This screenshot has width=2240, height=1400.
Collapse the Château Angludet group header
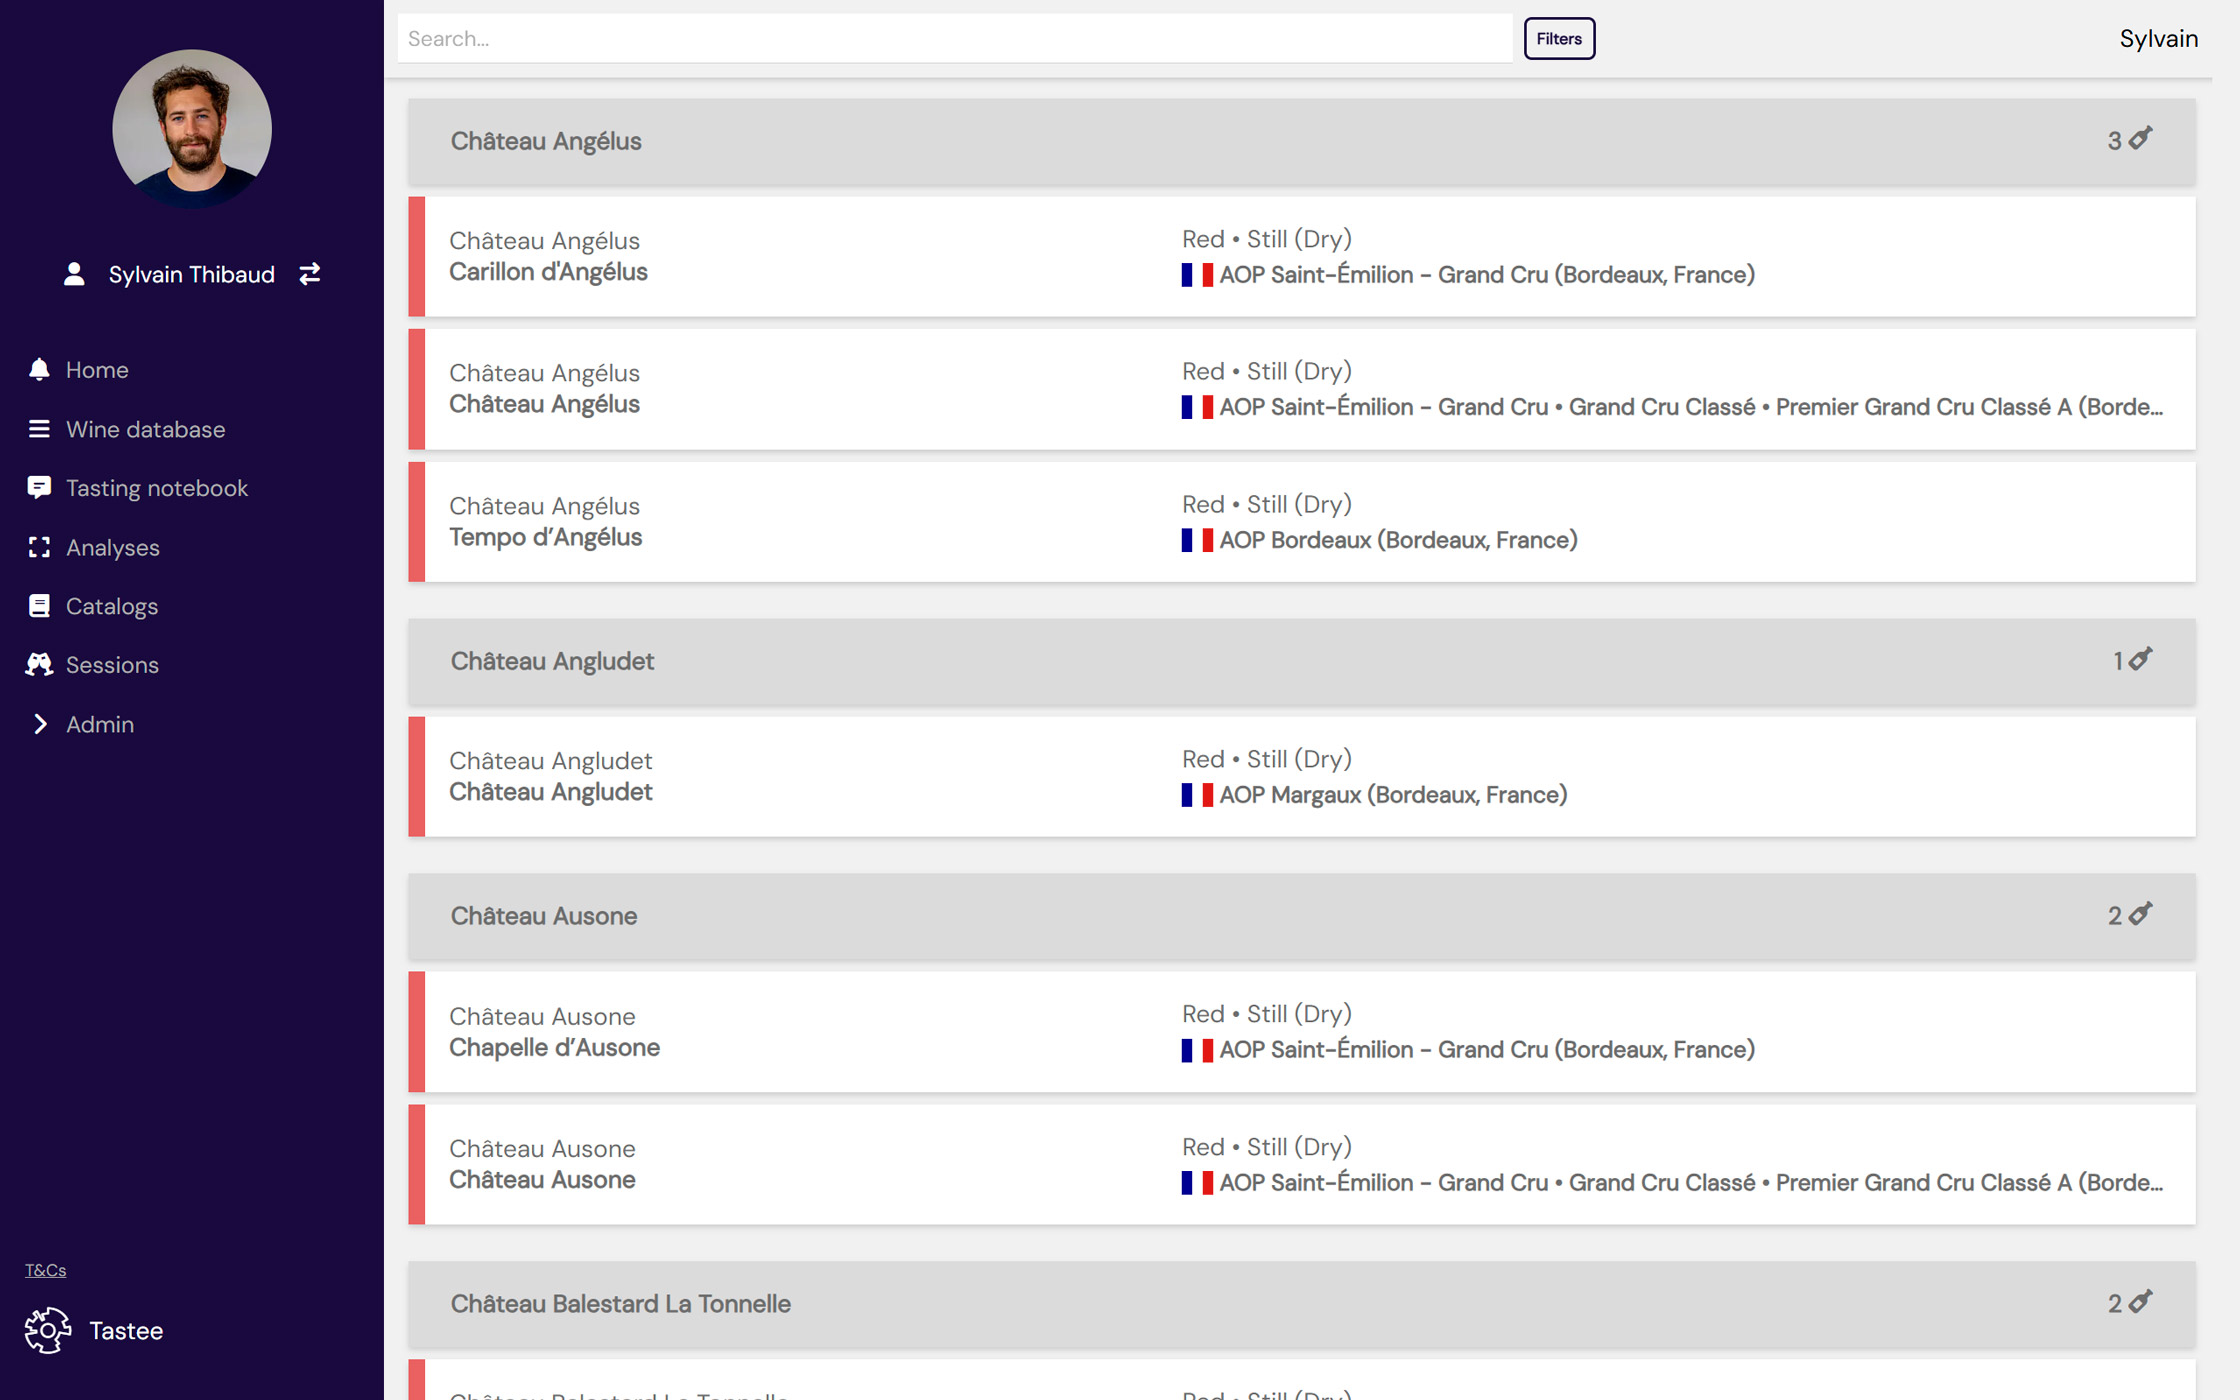tap(1301, 661)
